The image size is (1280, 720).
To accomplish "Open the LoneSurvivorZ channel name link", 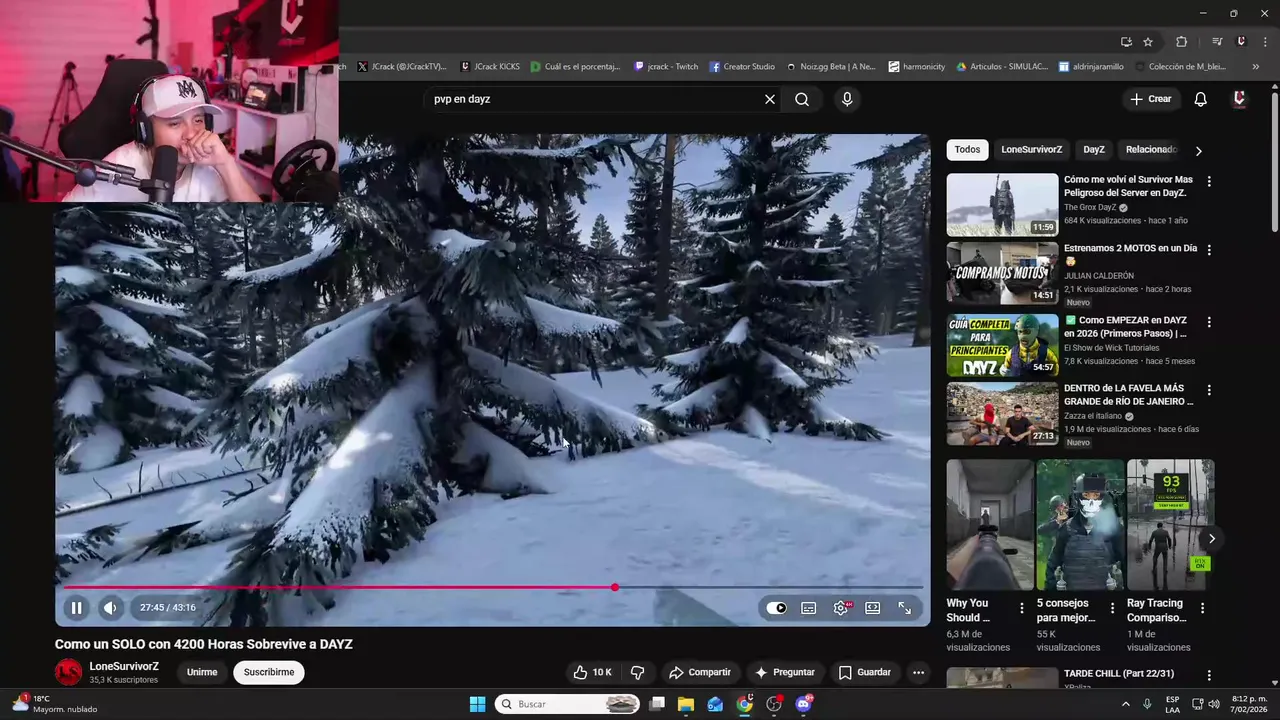I will [124, 666].
